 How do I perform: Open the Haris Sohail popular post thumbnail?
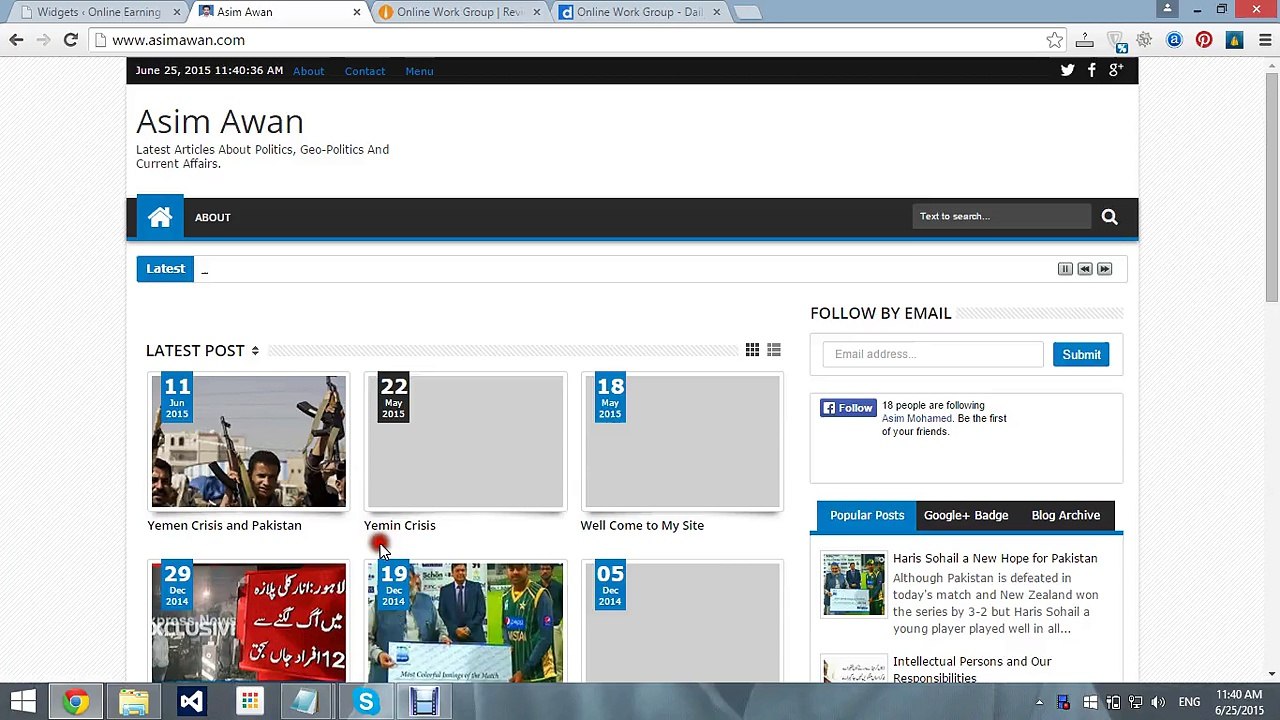(x=854, y=584)
